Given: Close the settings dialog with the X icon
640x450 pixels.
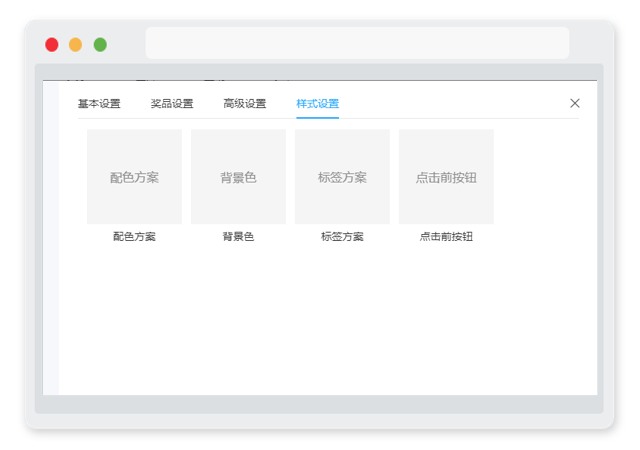Looking at the screenshot, I should point(575,103).
